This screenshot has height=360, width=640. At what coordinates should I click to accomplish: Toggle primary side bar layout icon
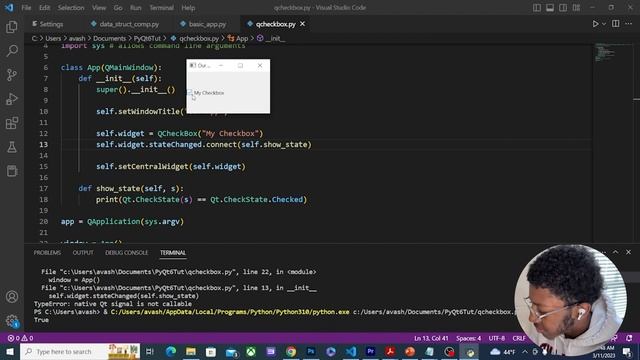click(537, 8)
